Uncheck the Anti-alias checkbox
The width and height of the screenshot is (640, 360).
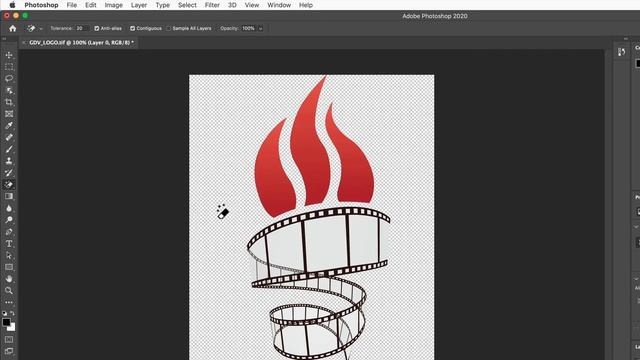tap(97, 29)
